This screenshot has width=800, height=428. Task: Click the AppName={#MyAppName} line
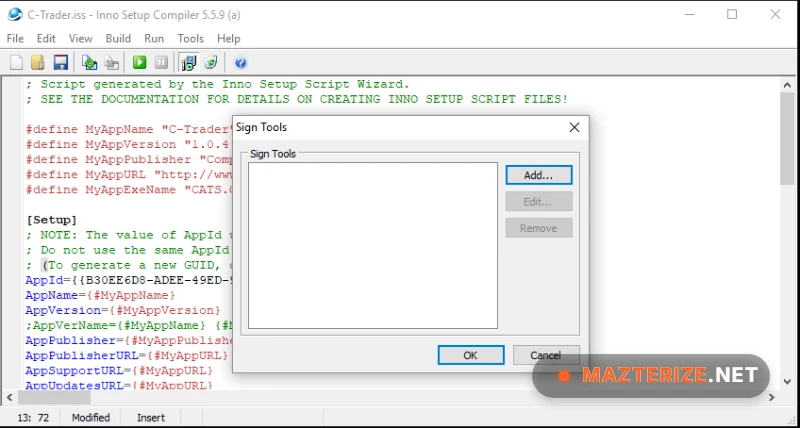click(101, 295)
